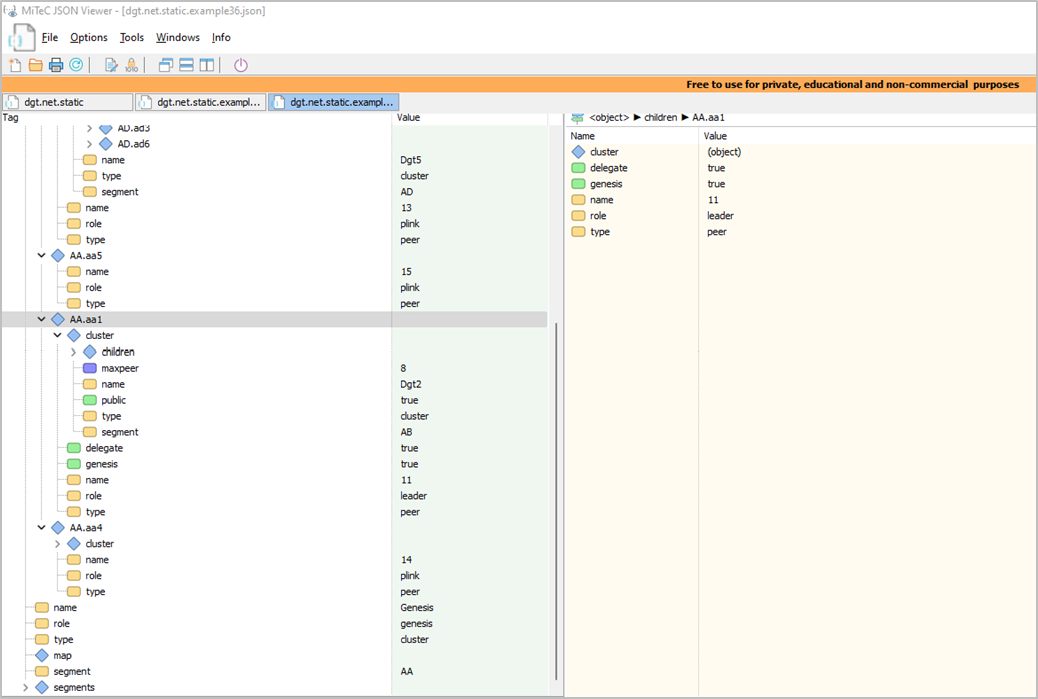
Task: Click the breadcrumb path icon before <object>
Action: pyautogui.click(x=577, y=118)
